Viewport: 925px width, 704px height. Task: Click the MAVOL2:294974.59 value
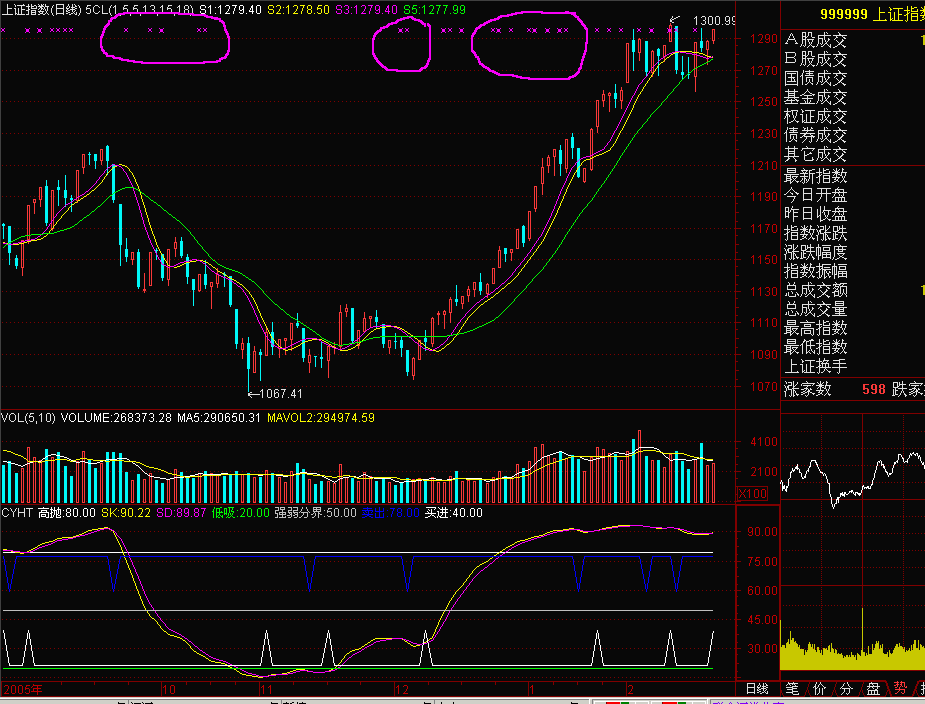320,418
